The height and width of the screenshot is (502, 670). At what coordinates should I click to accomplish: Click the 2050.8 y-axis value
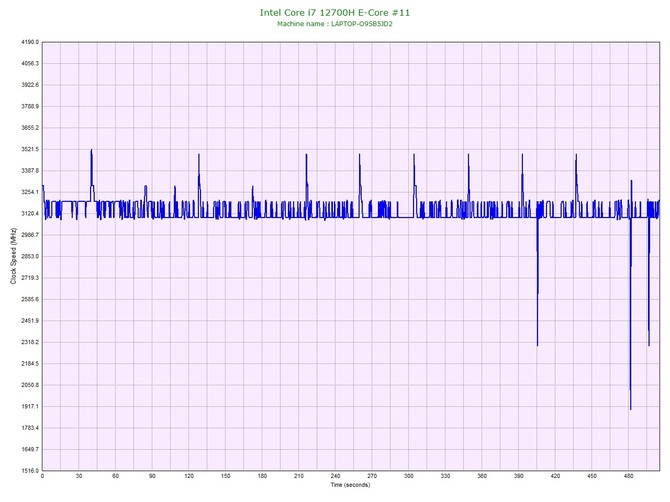[30, 385]
